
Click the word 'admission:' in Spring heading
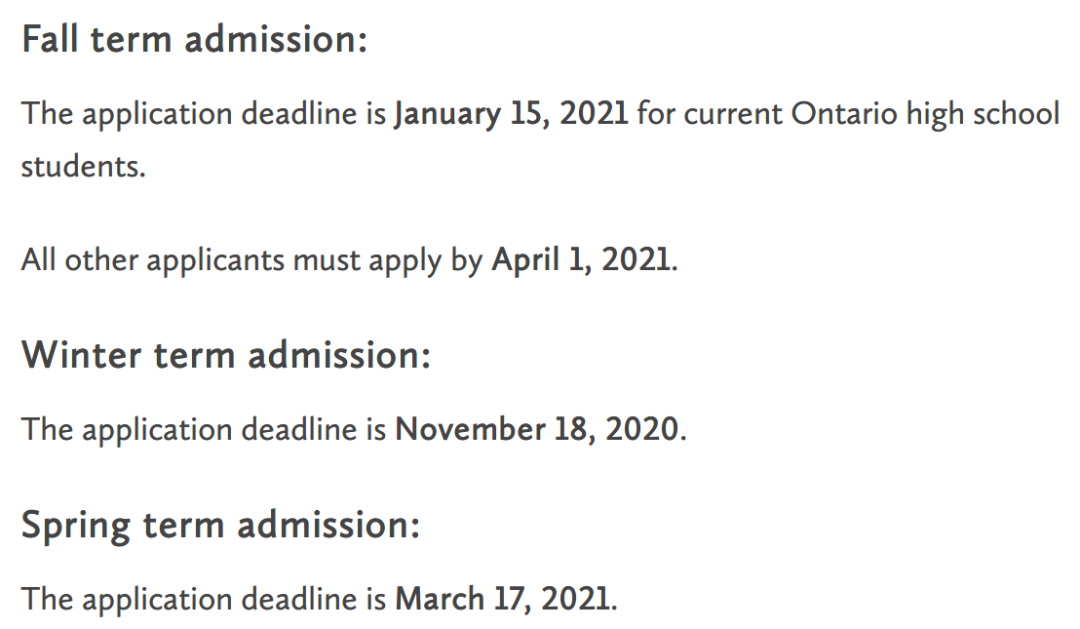[x=329, y=526]
